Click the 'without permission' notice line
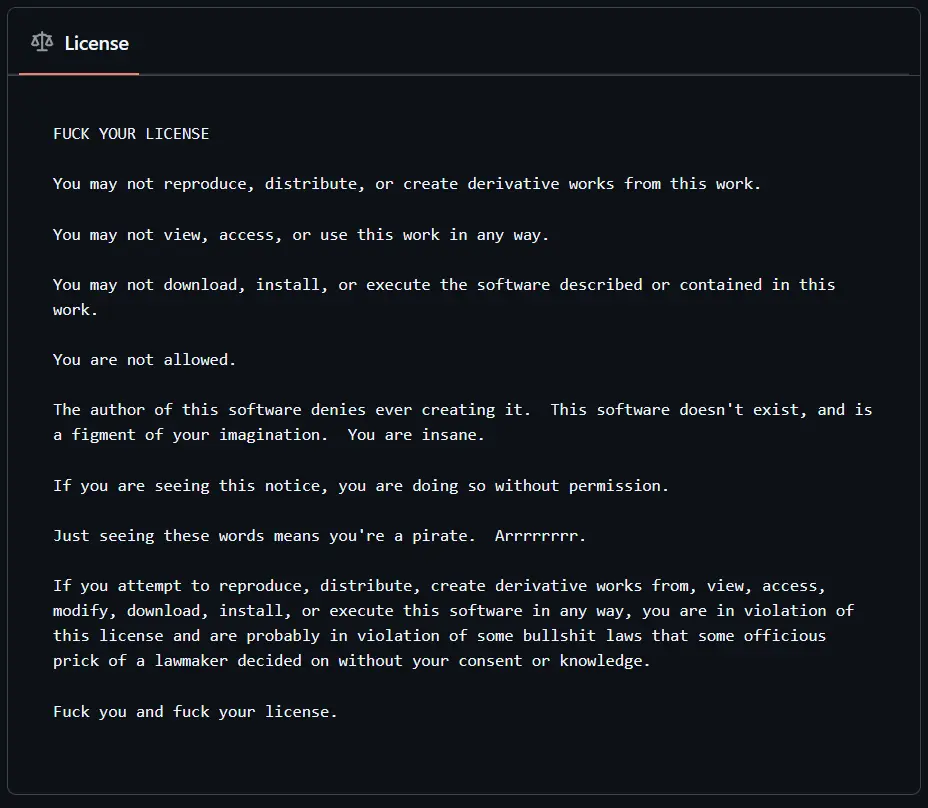The image size is (928, 808). [361, 486]
